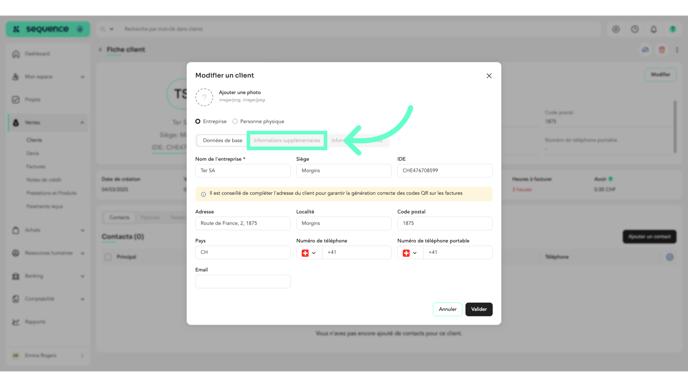Click the Localité input field
The image size is (688, 387).
[344, 223]
